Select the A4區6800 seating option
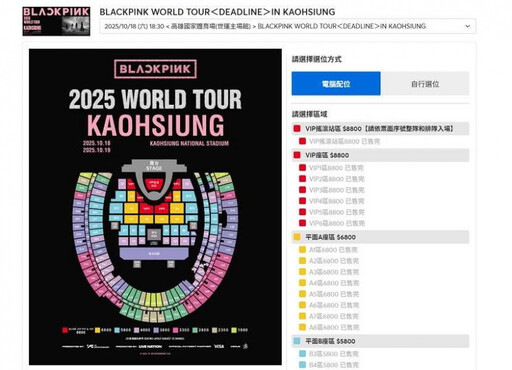Image resolution: width=512 pixels, height=370 pixels. tap(334, 283)
